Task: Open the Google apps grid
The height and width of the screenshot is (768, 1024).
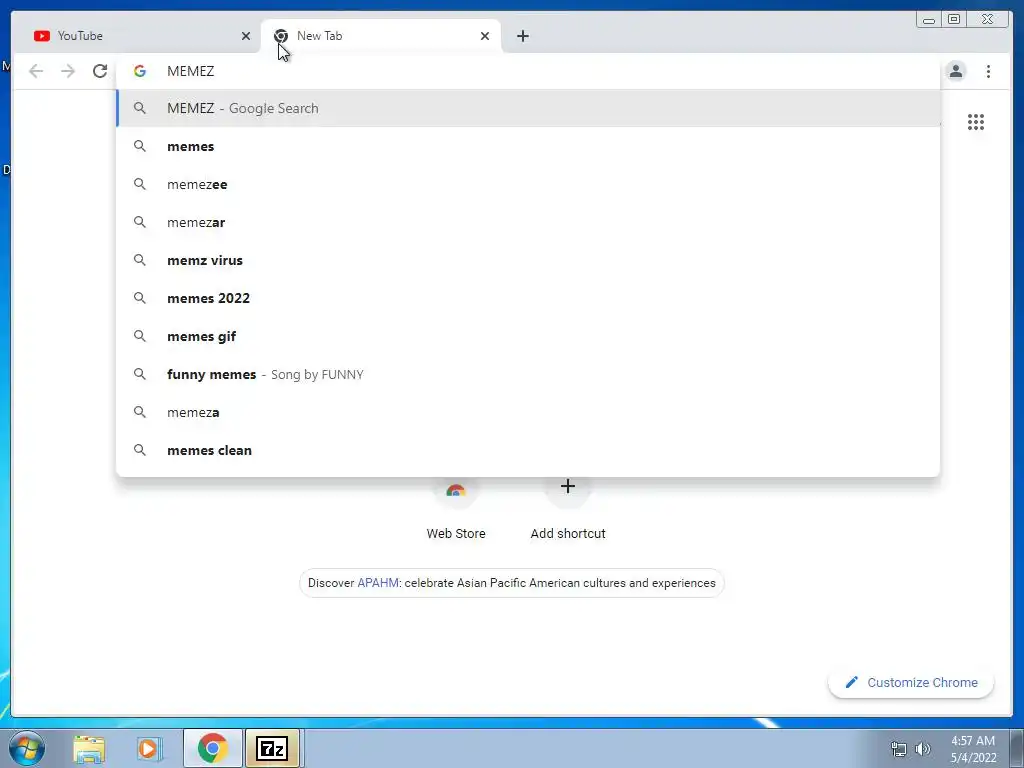Action: (x=976, y=121)
